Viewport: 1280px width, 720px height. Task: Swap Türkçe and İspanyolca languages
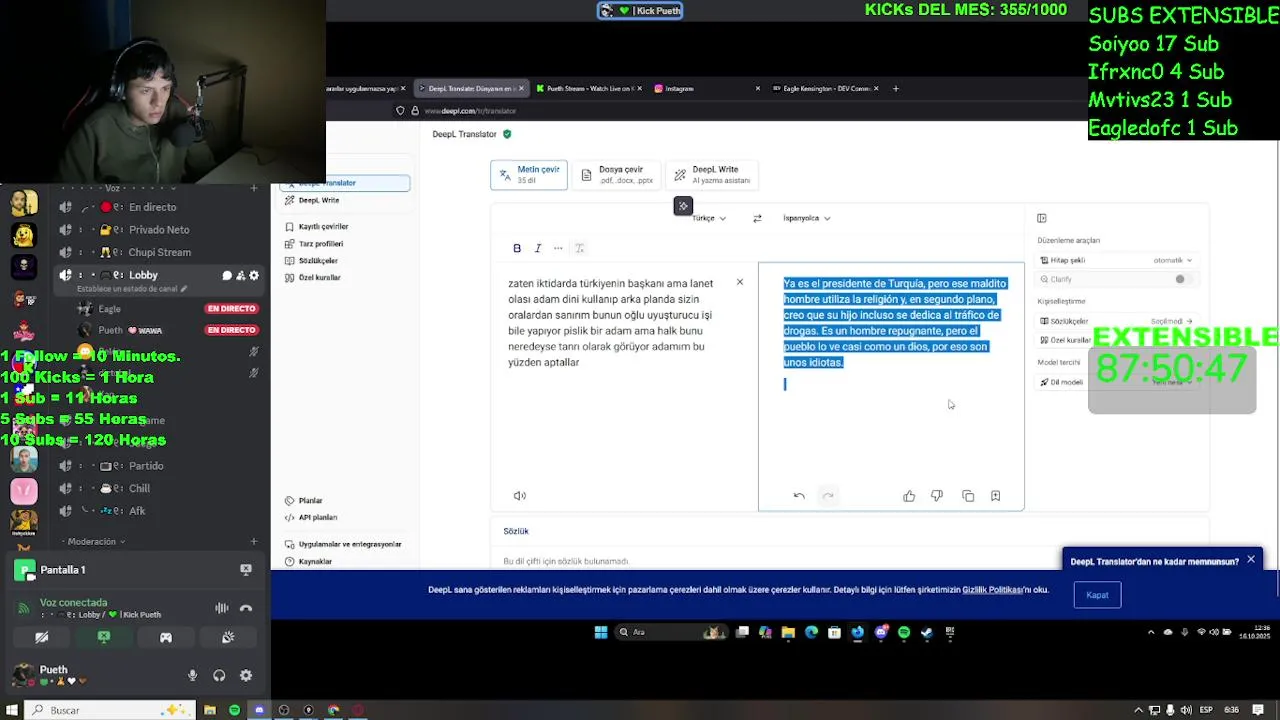click(x=757, y=218)
